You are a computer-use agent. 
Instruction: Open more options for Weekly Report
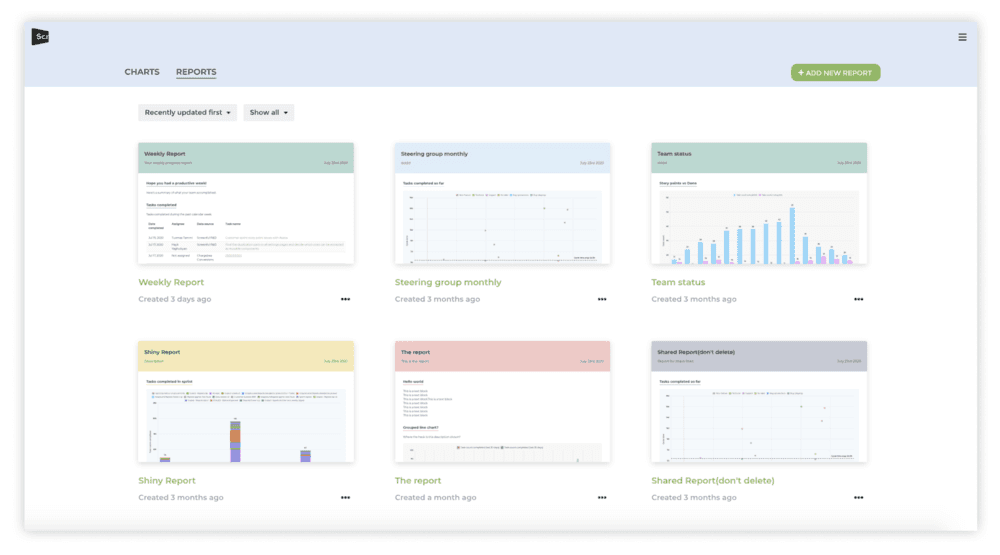tap(345, 299)
